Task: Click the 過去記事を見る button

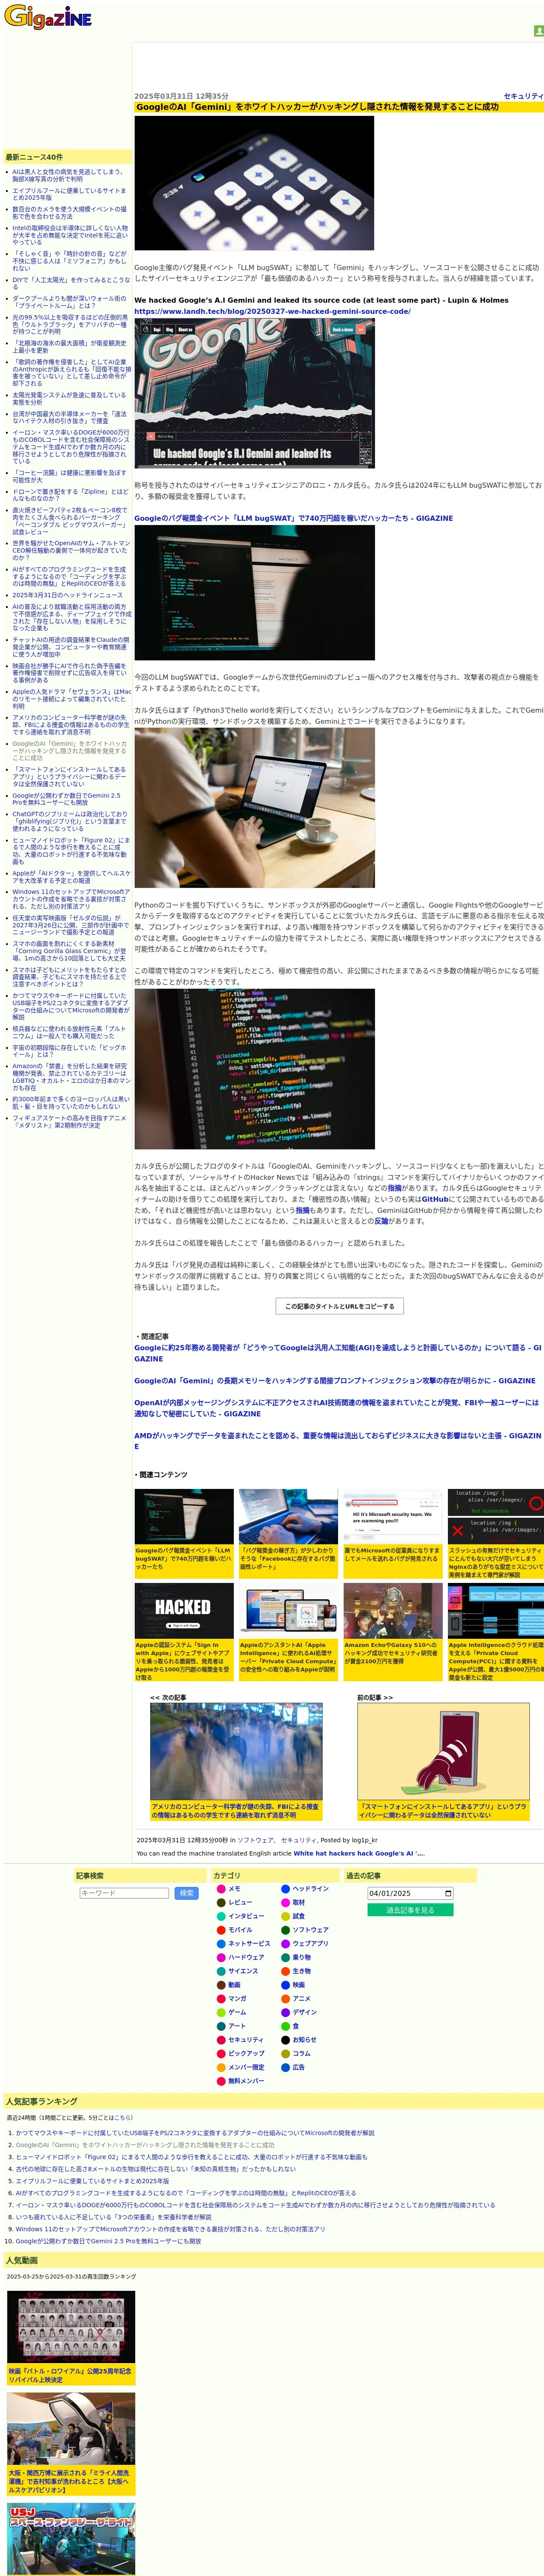Action: click(x=410, y=1910)
